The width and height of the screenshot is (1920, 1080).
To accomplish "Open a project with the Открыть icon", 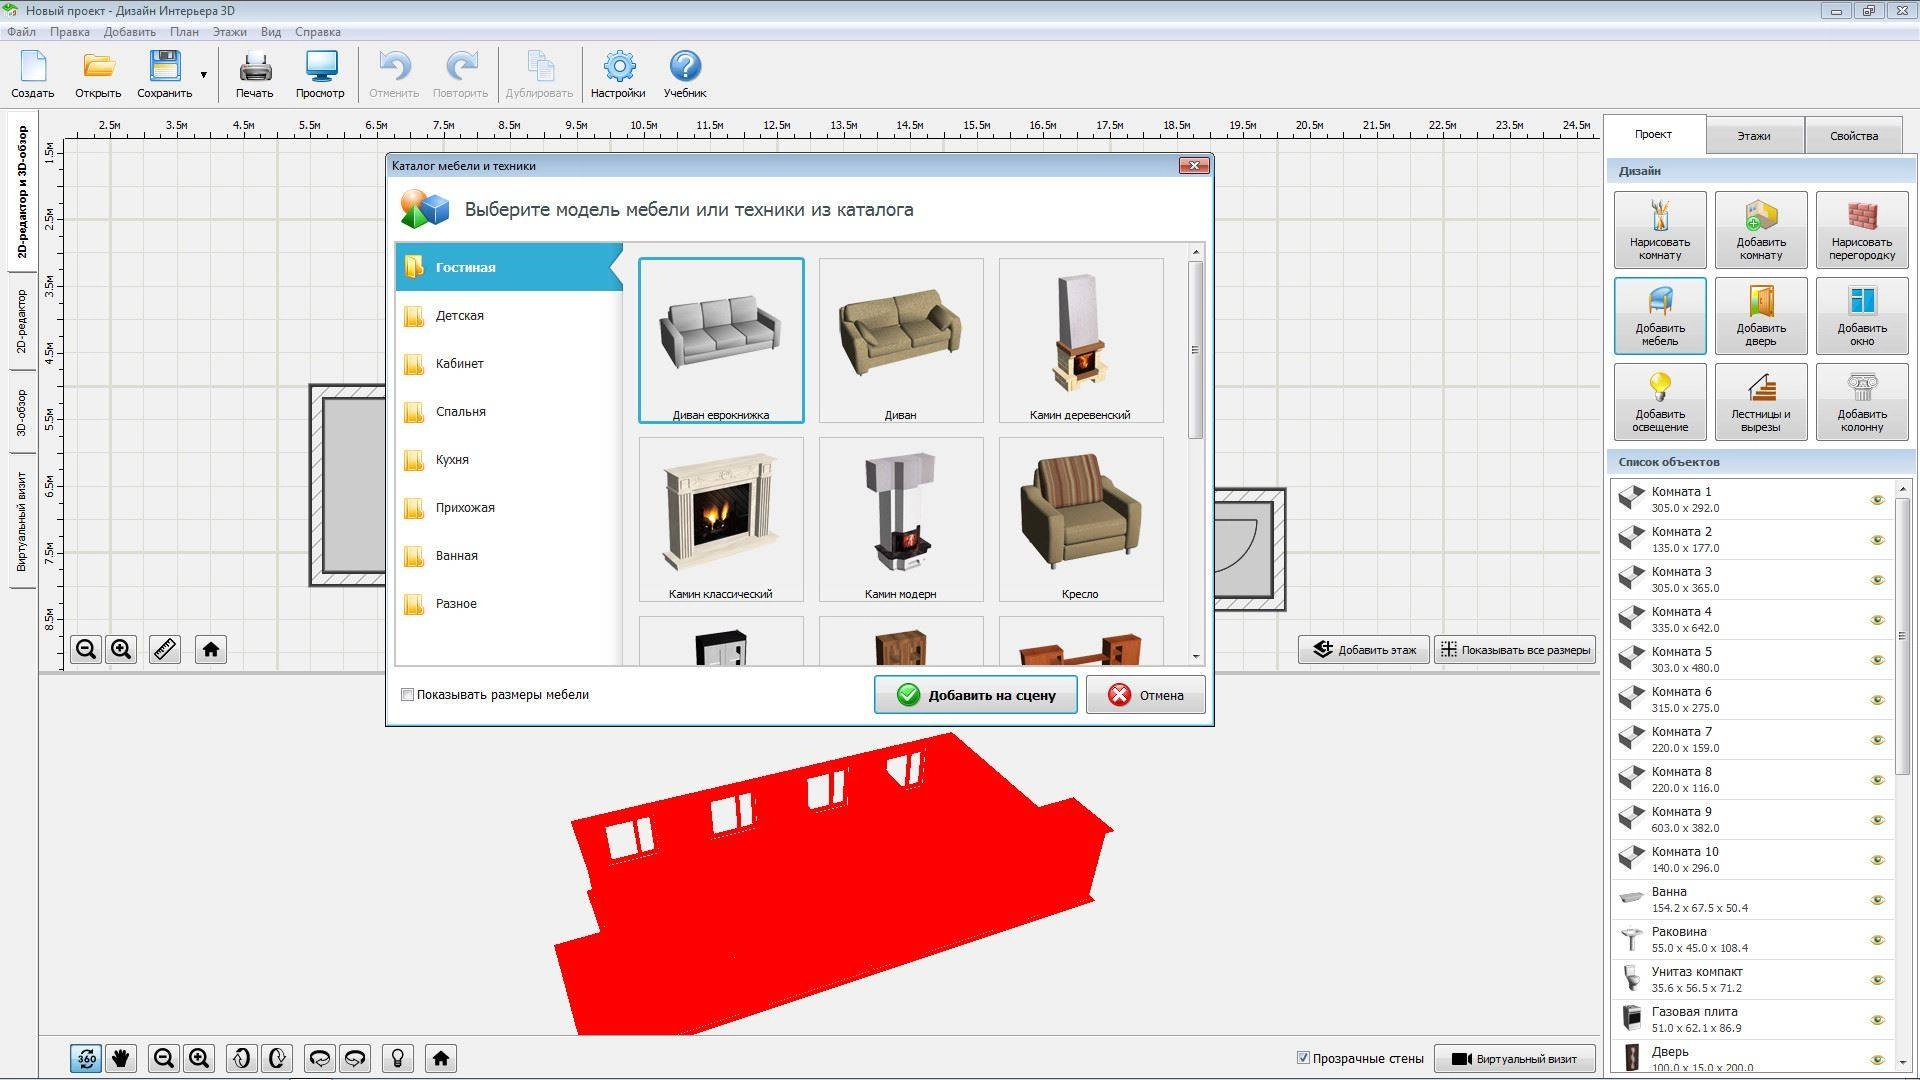I will (98, 74).
